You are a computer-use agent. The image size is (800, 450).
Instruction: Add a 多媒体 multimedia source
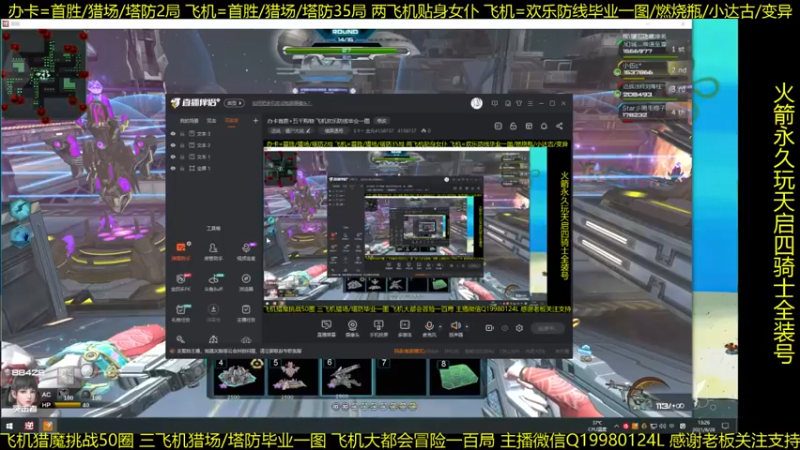[x=405, y=328]
